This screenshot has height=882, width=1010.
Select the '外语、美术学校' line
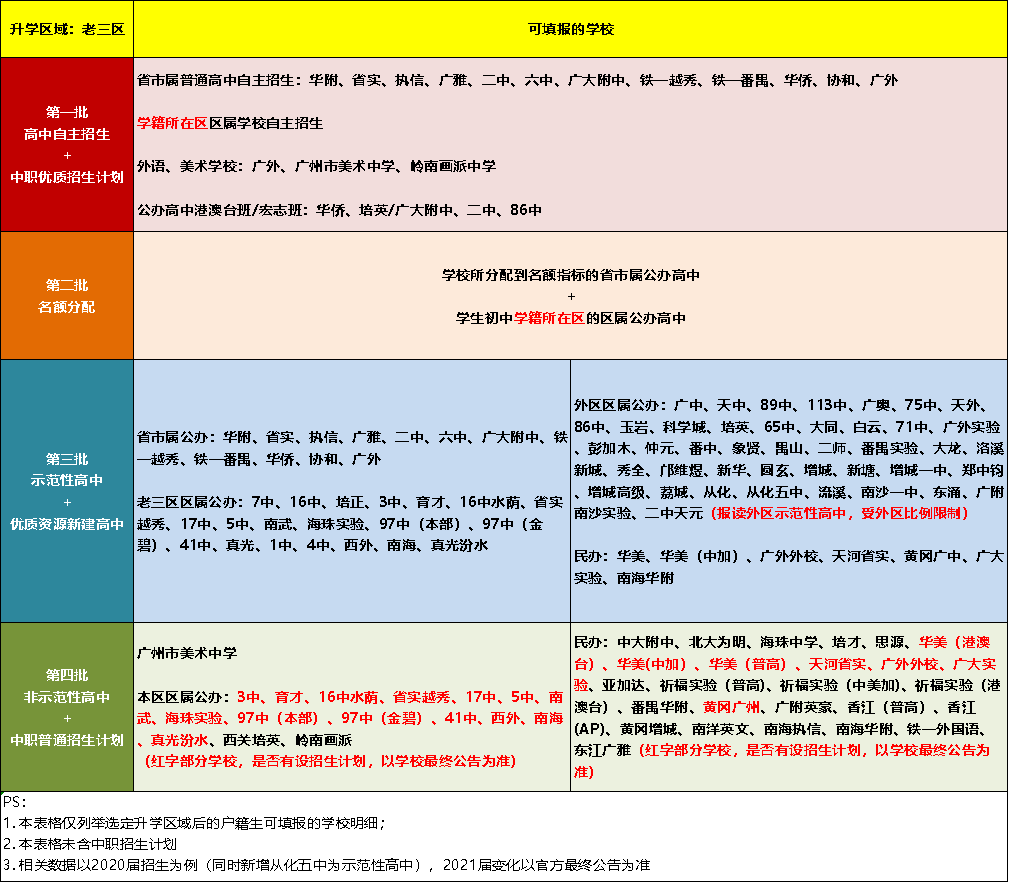click(316, 166)
